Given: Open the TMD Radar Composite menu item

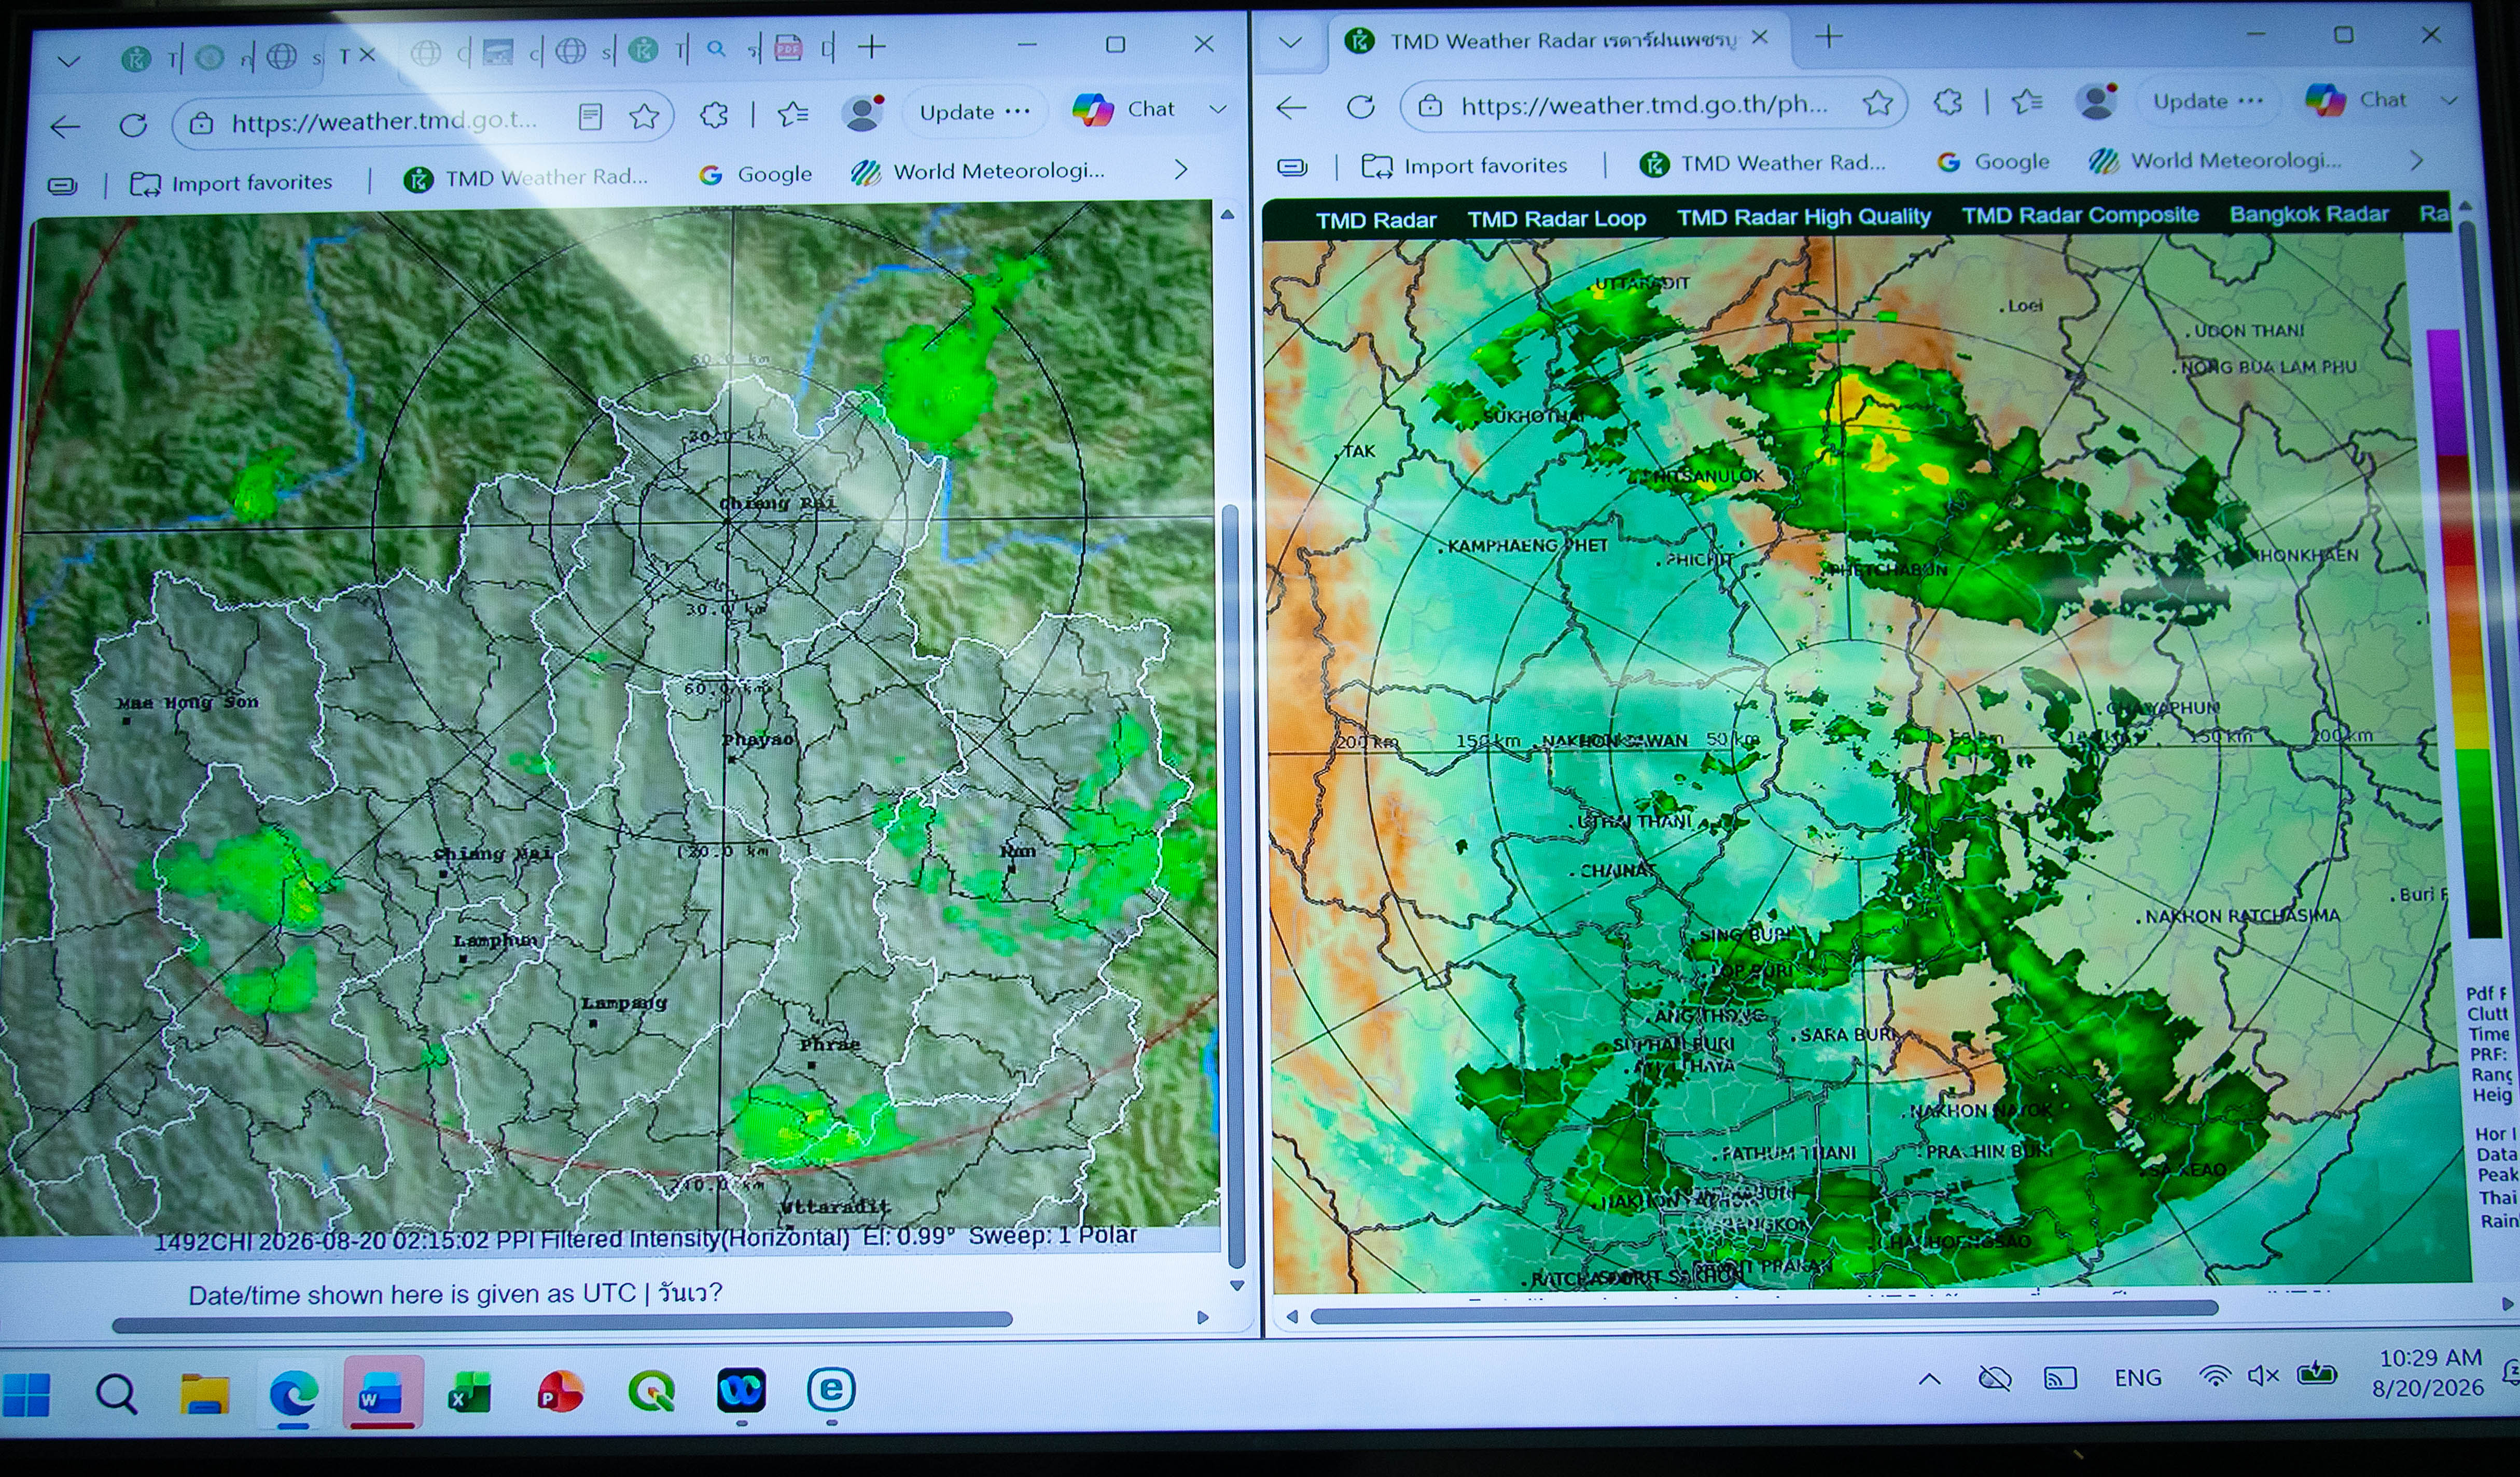Looking at the screenshot, I should pos(2080,215).
